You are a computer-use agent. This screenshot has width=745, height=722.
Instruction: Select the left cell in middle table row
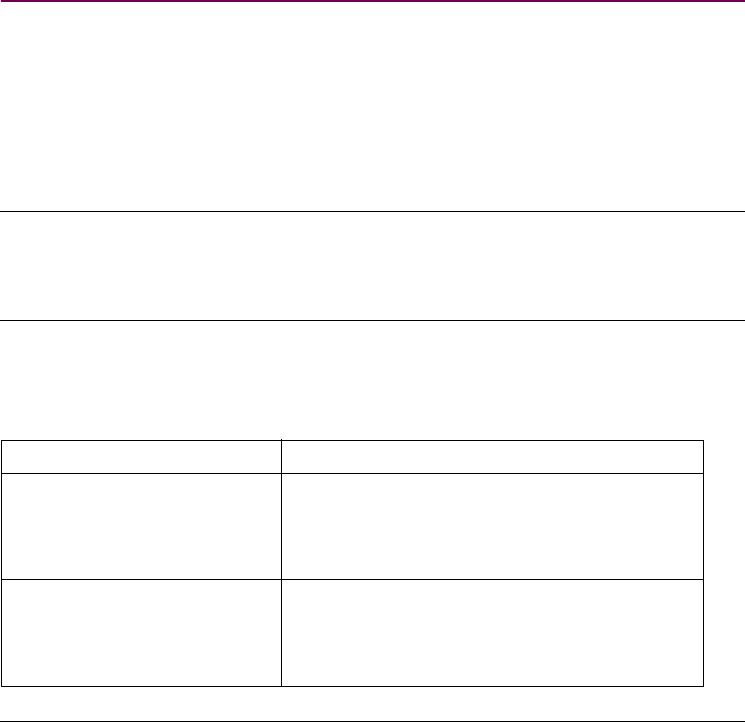pyautogui.click(x=141, y=525)
